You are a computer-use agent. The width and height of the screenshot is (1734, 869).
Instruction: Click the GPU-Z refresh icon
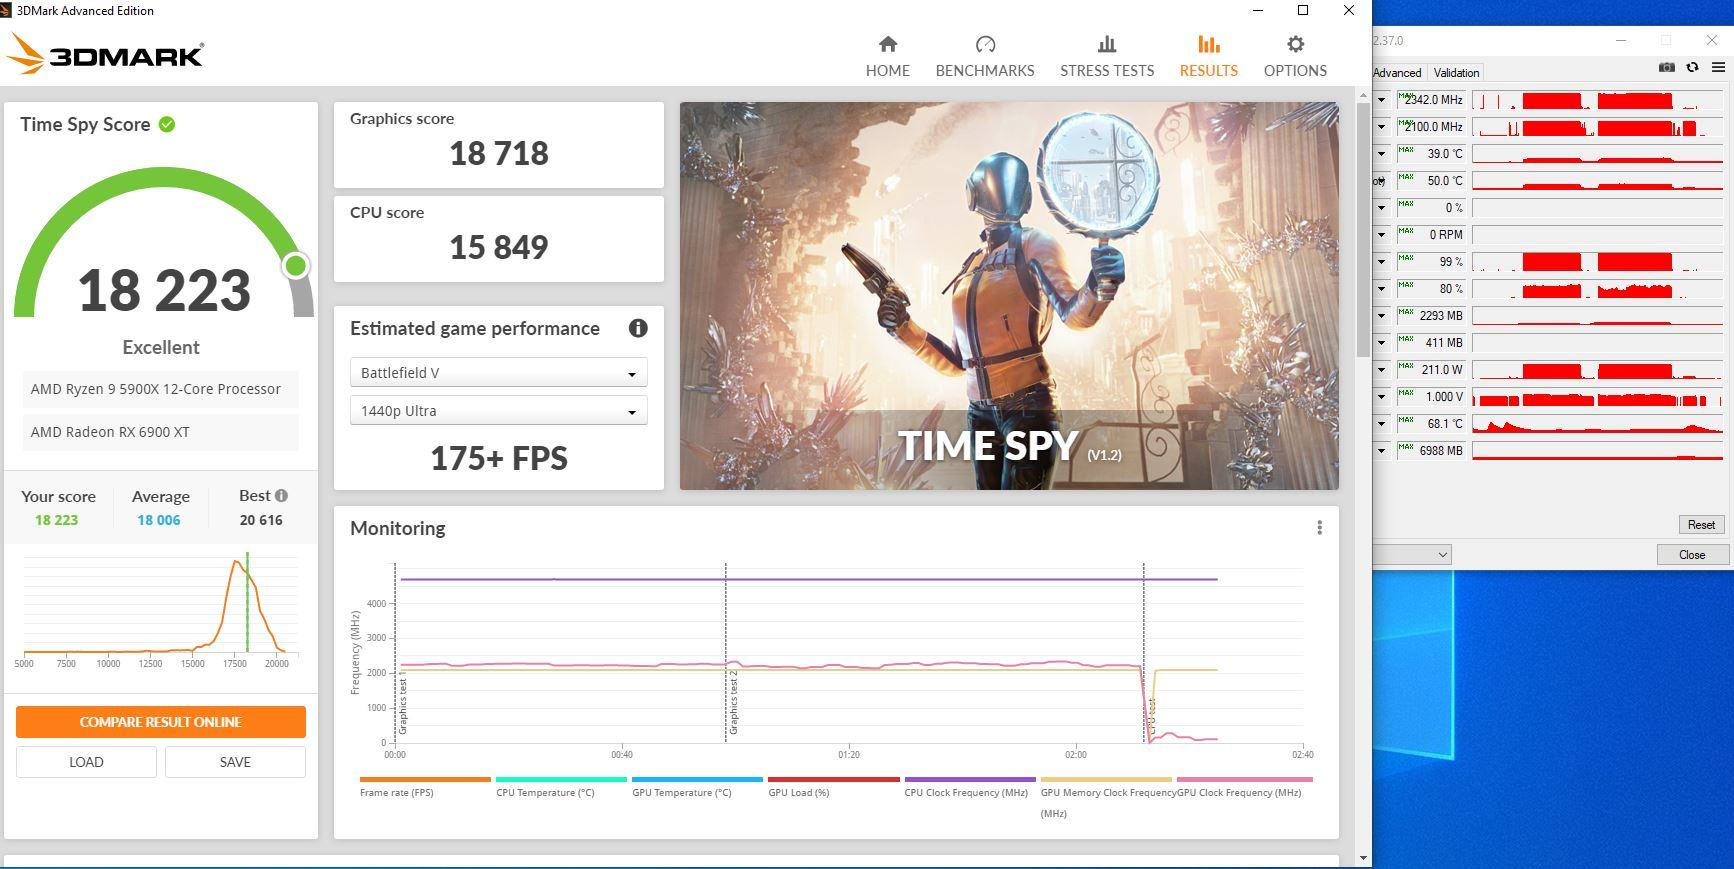tap(1692, 67)
